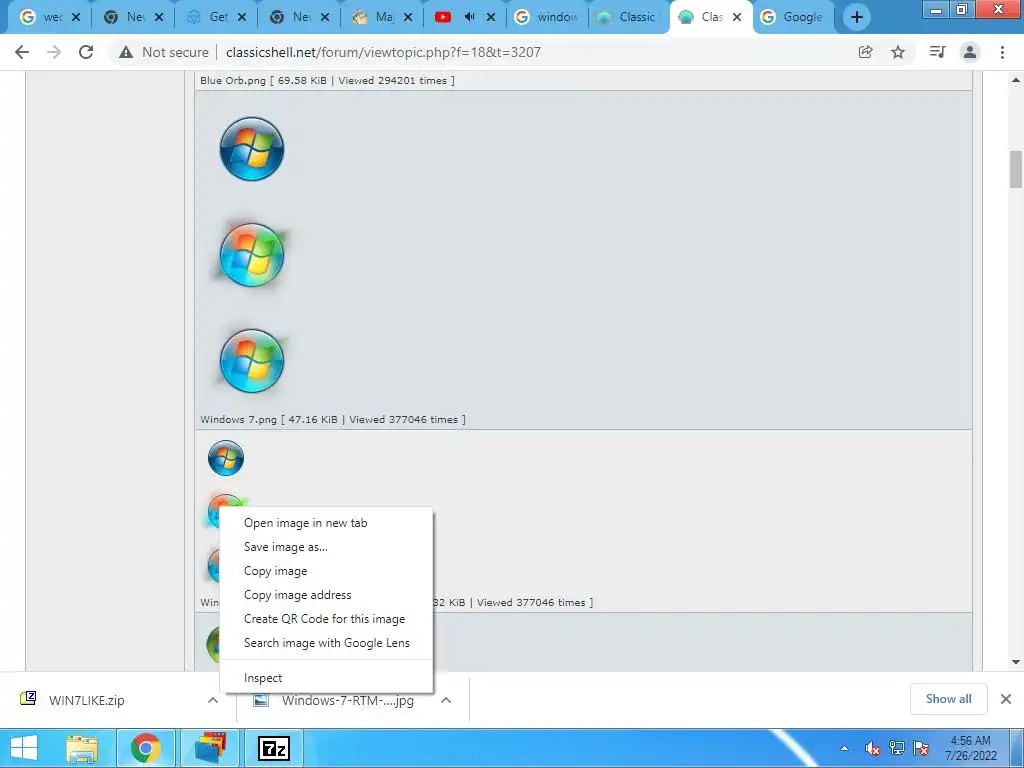This screenshot has height=768, width=1024.
Task: Click the scrollbar up arrow
Action: (x=1016, y=80)
